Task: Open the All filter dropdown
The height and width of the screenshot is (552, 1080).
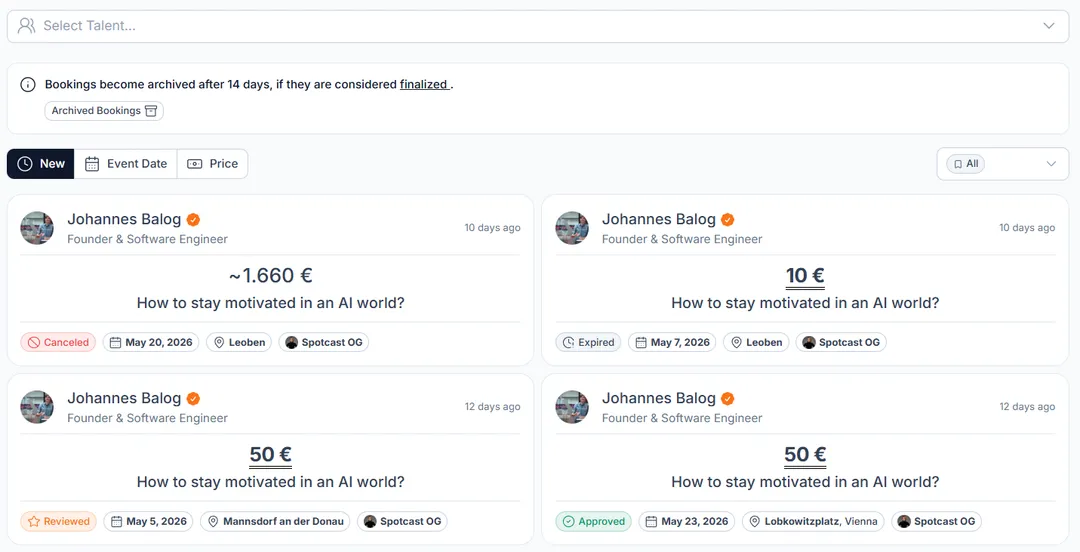Action: point(1003,164)
